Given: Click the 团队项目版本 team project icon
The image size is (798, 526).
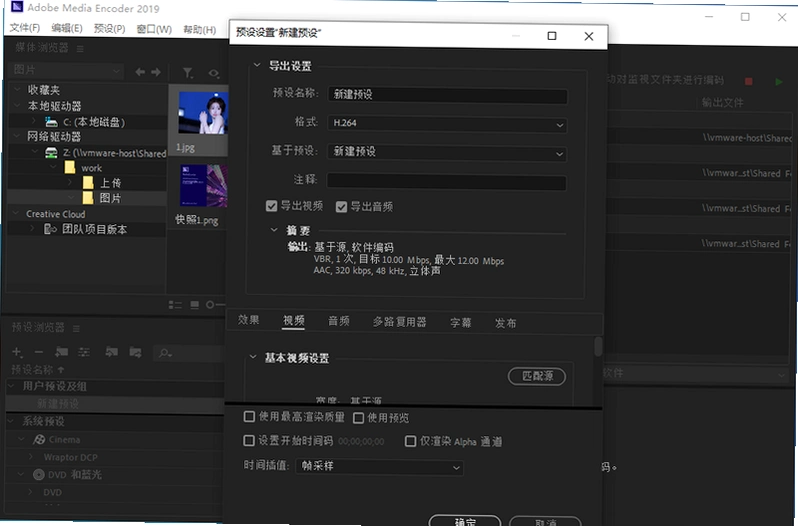Looking at the screenshot, I should click(50, 229).
